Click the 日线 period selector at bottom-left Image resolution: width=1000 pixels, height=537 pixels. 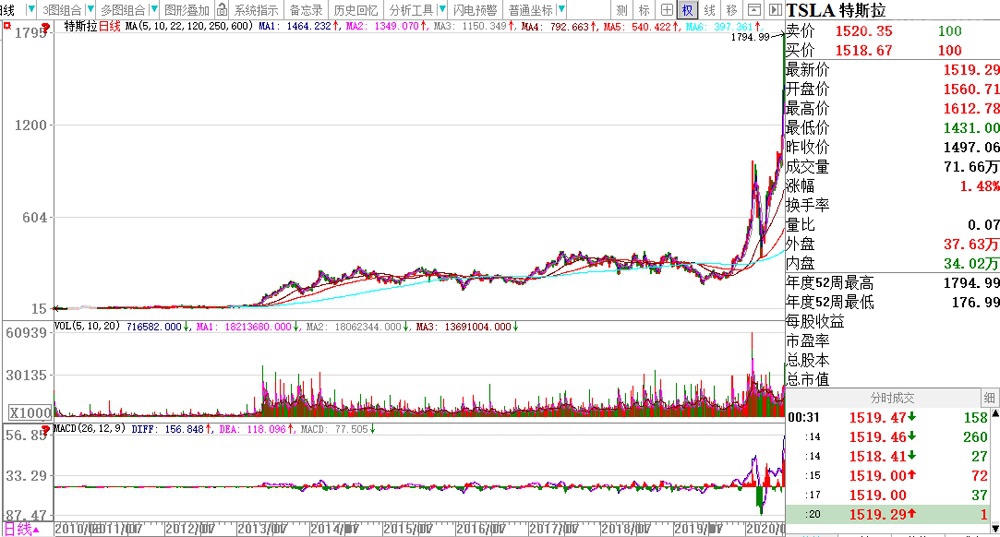[18, 528]
